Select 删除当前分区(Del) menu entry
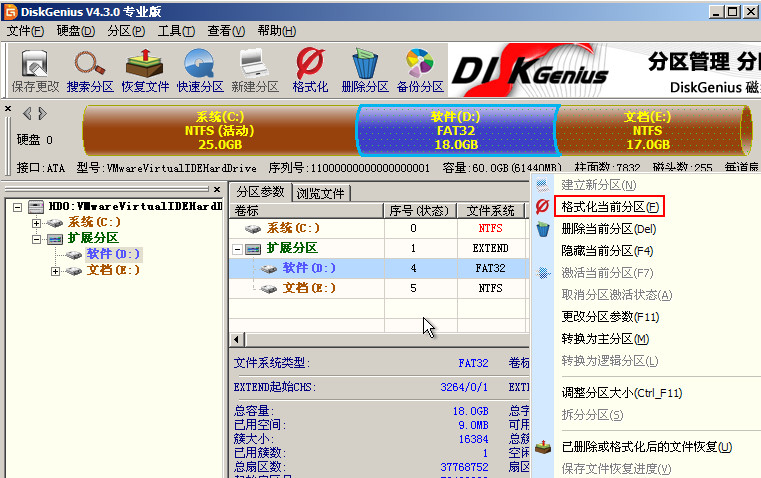Viewport: 761px width, 478px height. pyautogui.click(x=609, y=229)
